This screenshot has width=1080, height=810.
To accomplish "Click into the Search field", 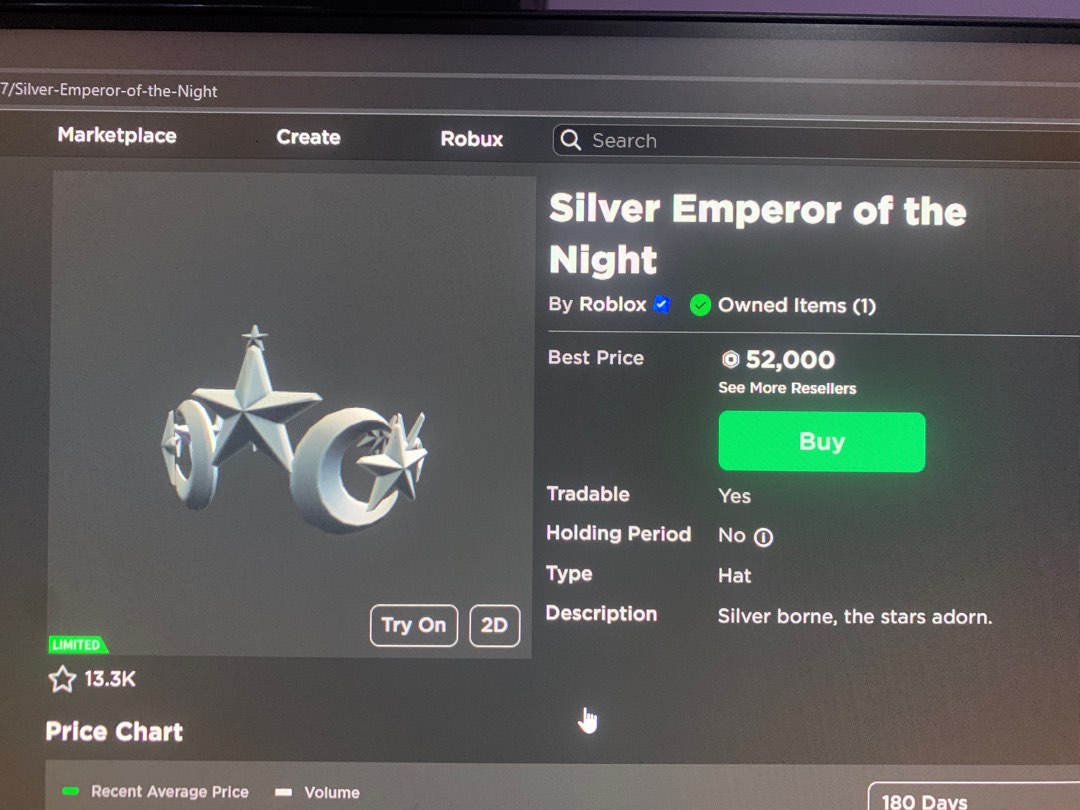I will pos(816,141).
